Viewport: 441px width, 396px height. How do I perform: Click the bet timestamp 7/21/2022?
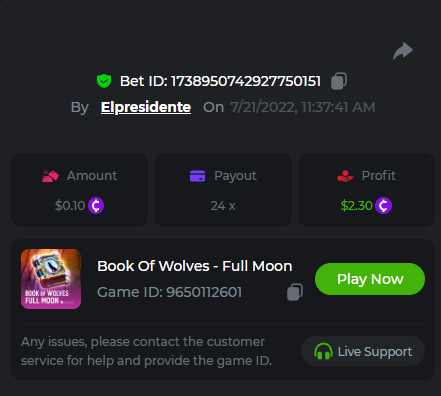(x=303, y=107)
